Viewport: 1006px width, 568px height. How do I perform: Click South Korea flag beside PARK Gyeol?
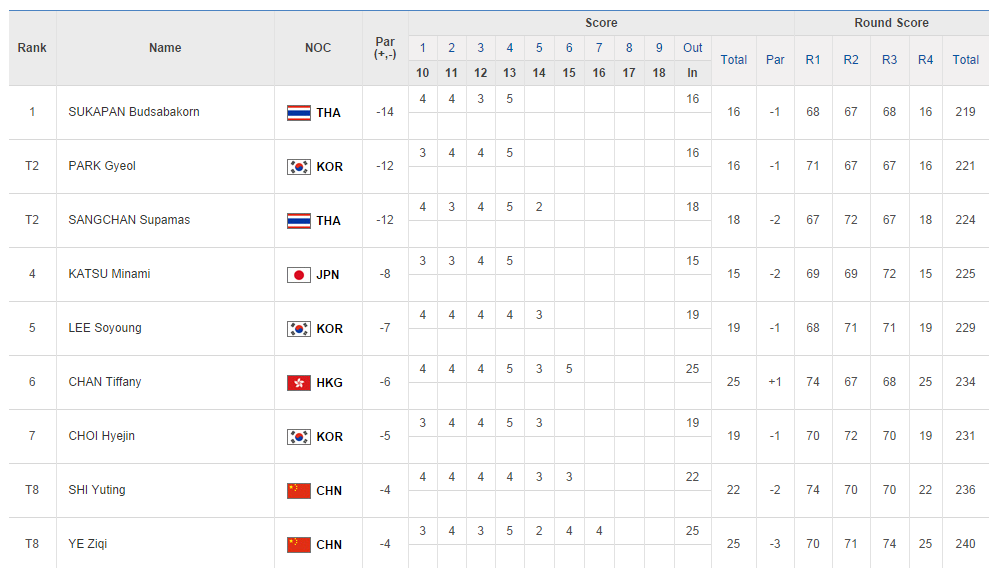point(298,167)
